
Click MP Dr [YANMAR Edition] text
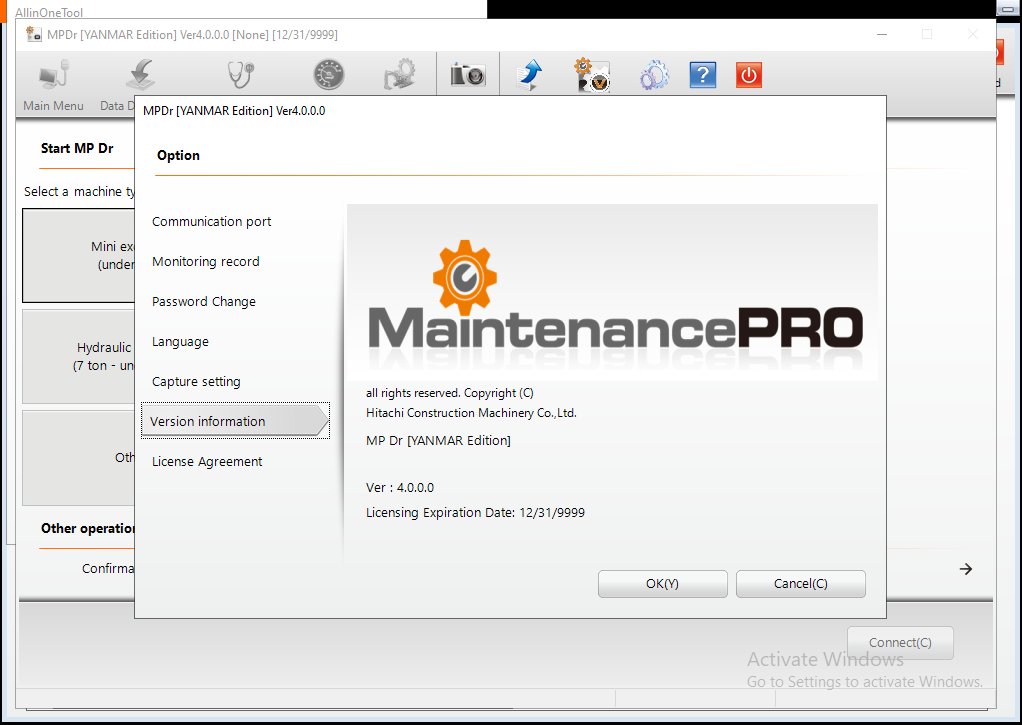pyautogui.click(x=438, y=441)
